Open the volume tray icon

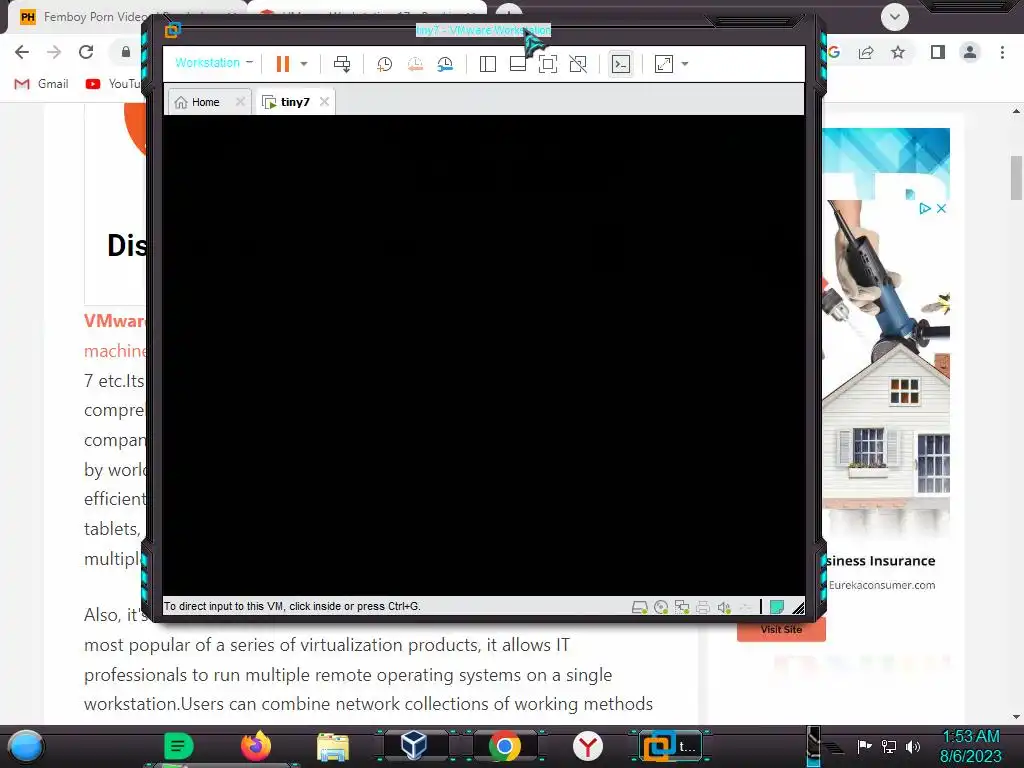point(913,746)
